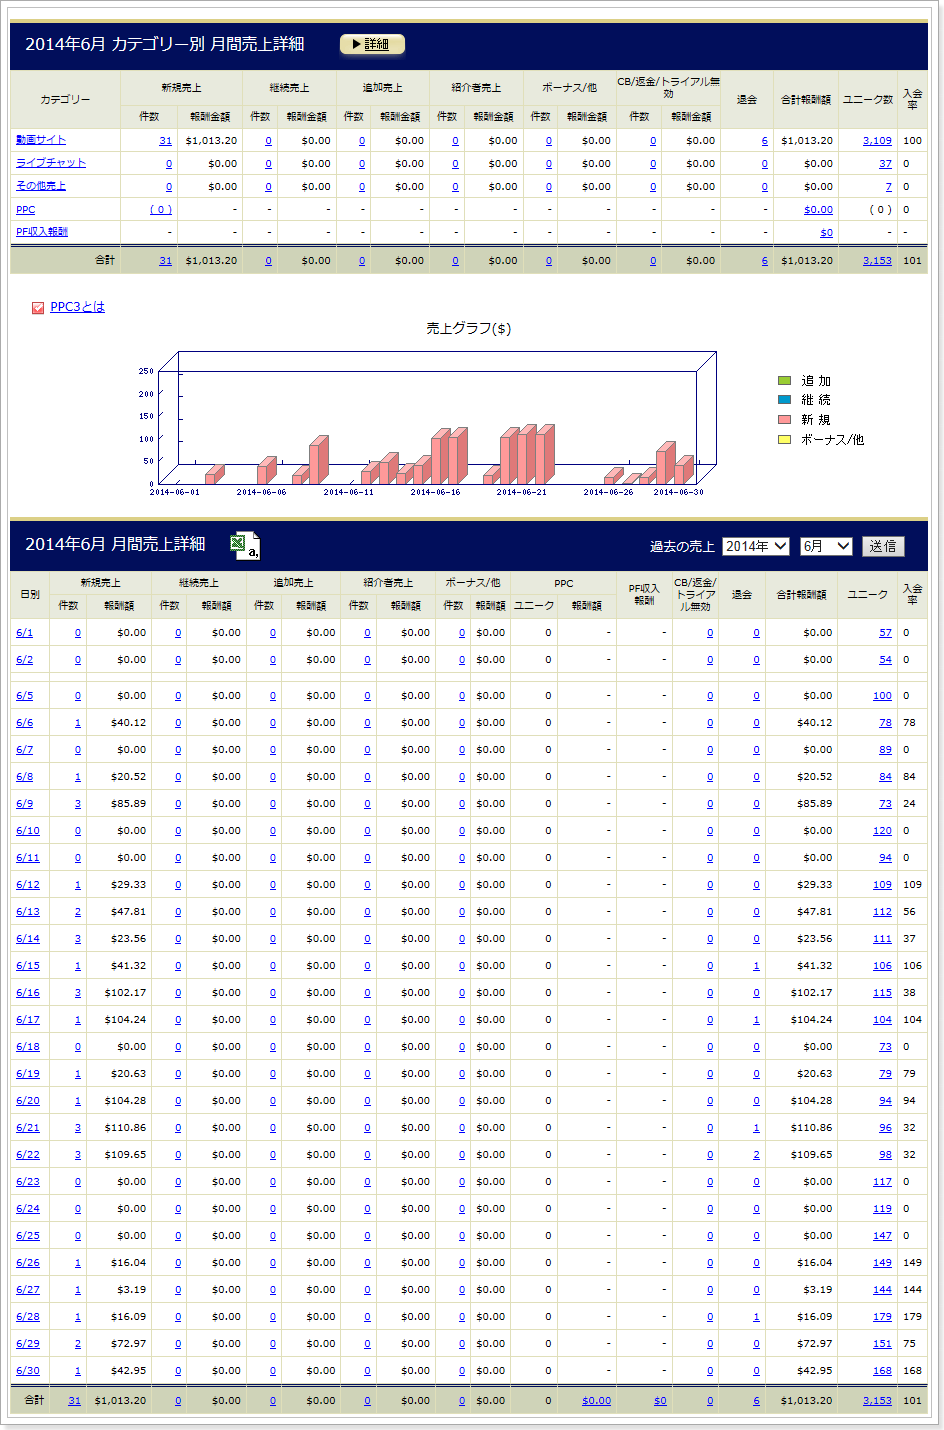The width and height of the screenshot is (944, 1430).
Task: Open the 2014年 year dropdown
Action: pos(755,546)
